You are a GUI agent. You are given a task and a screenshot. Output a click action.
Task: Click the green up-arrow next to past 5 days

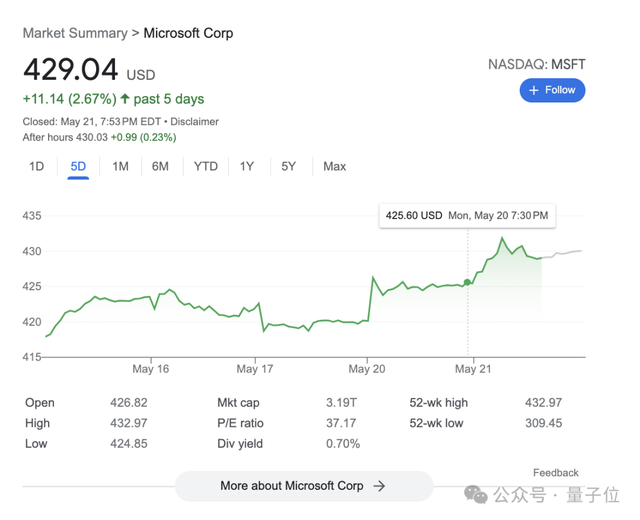point(125,99)
